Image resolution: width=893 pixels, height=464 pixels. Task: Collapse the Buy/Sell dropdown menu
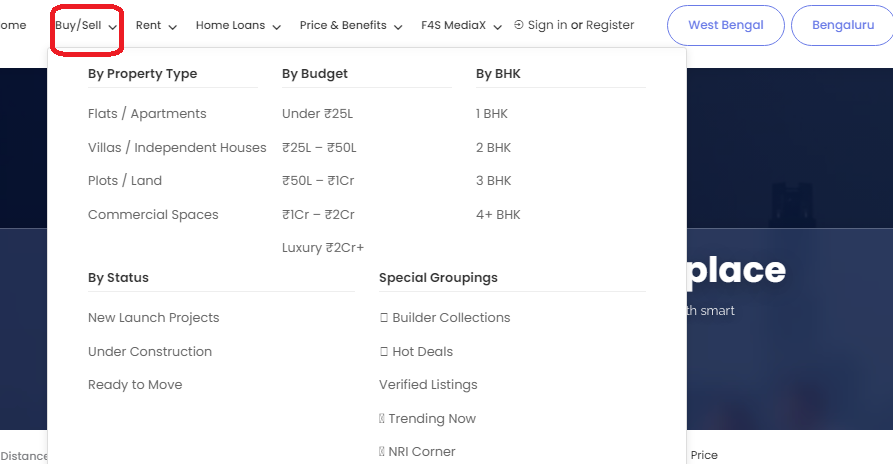pyautogui.click(x=87, y=26)
